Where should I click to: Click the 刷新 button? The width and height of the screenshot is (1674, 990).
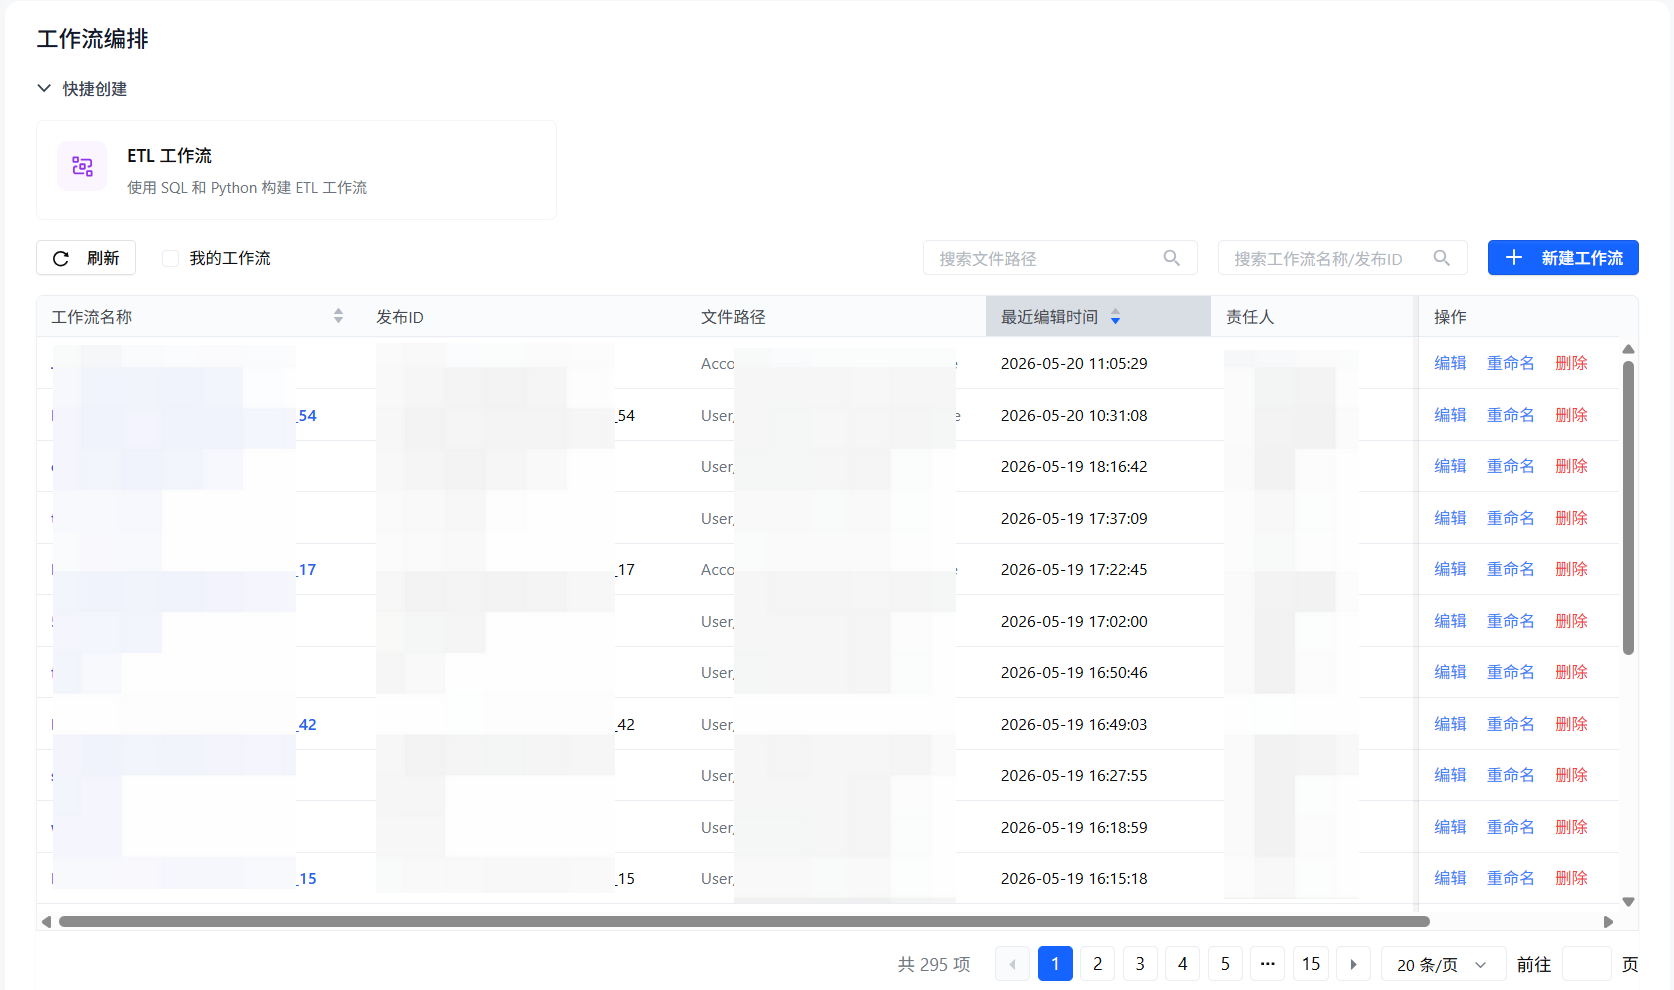[86, 258]
